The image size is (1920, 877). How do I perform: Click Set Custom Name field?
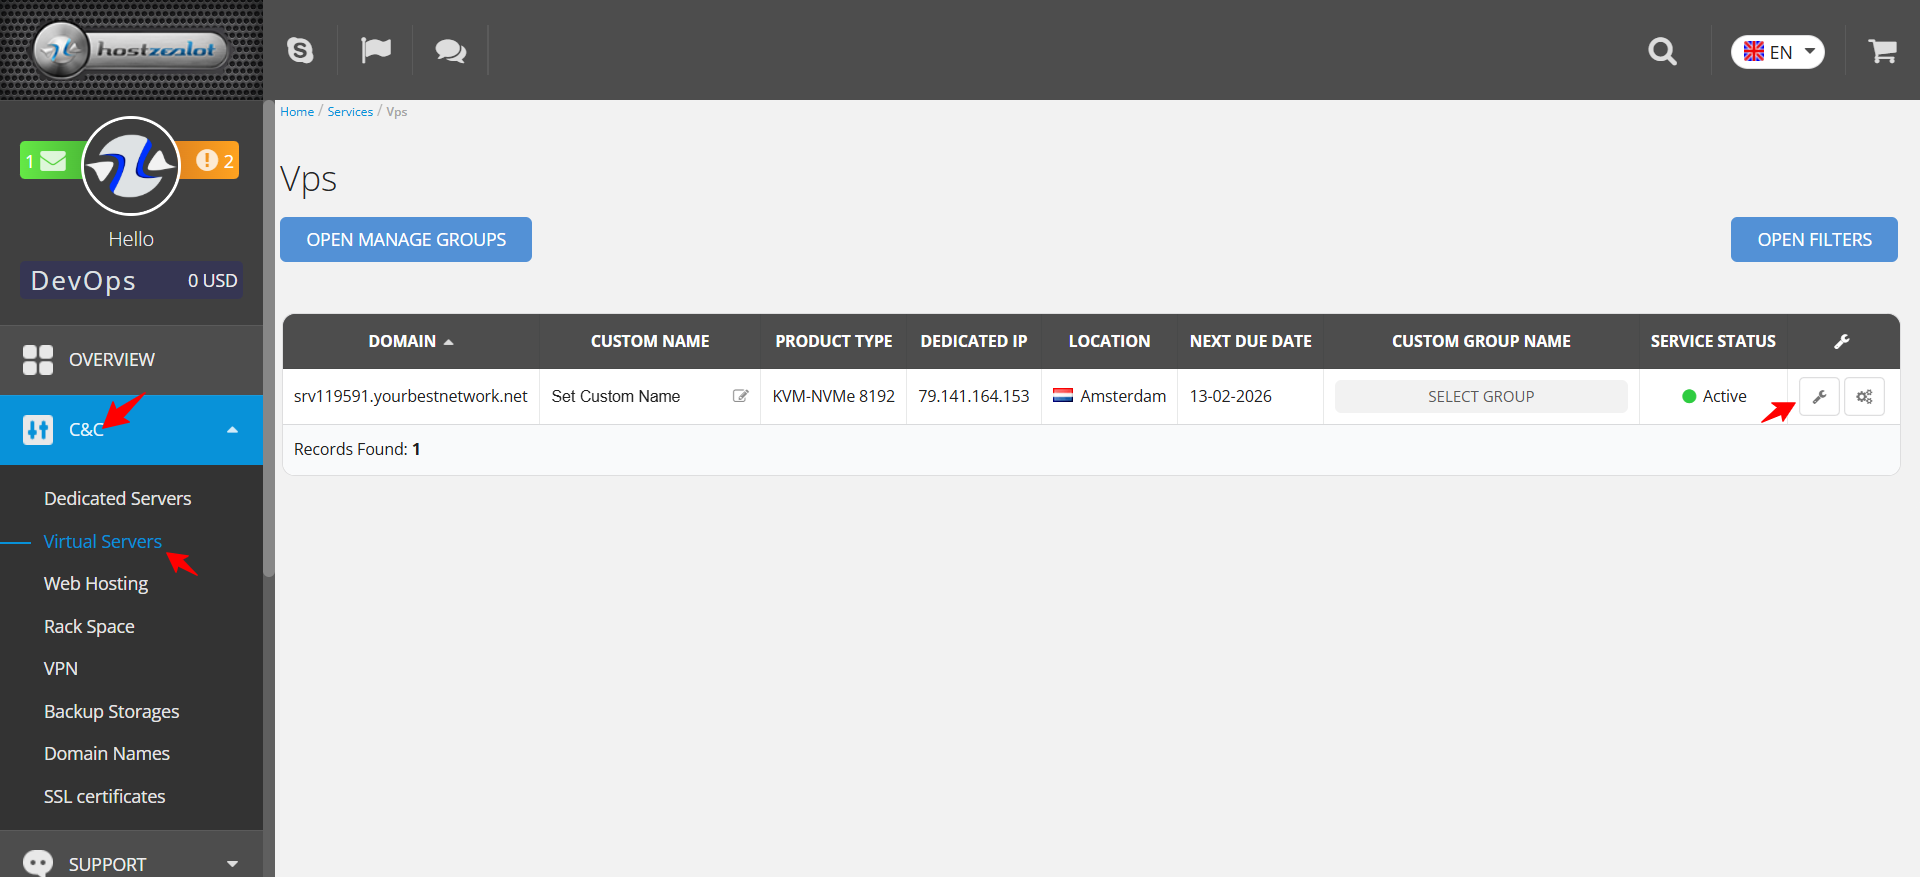pyautogui.click(x=616, y=397)
